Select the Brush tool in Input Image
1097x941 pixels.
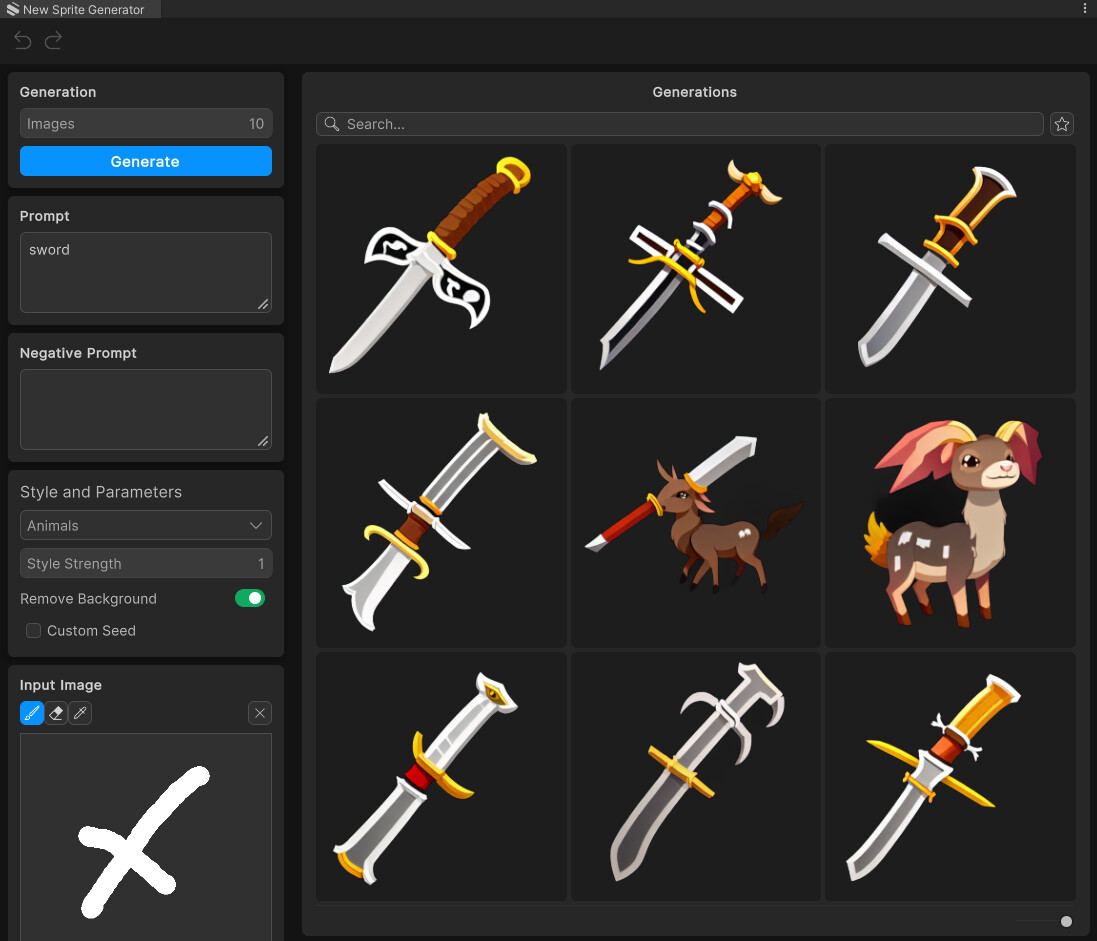[x=31, y=713]
